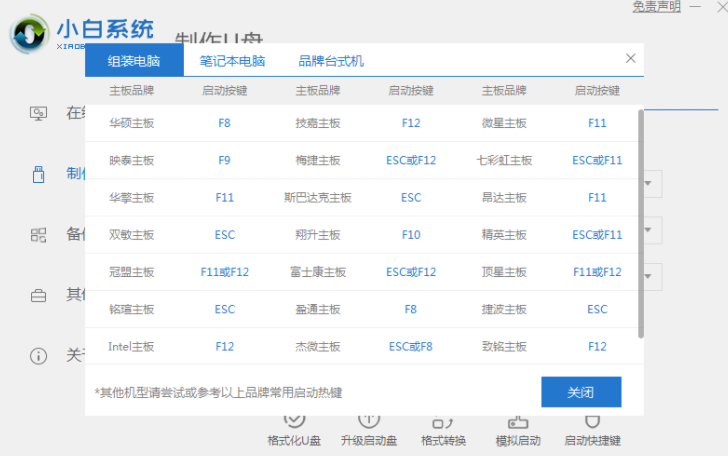This screenshot has height=456, width=728.
Task: Click the monitor icon in left sidebar
Action: tap(39, 113)
